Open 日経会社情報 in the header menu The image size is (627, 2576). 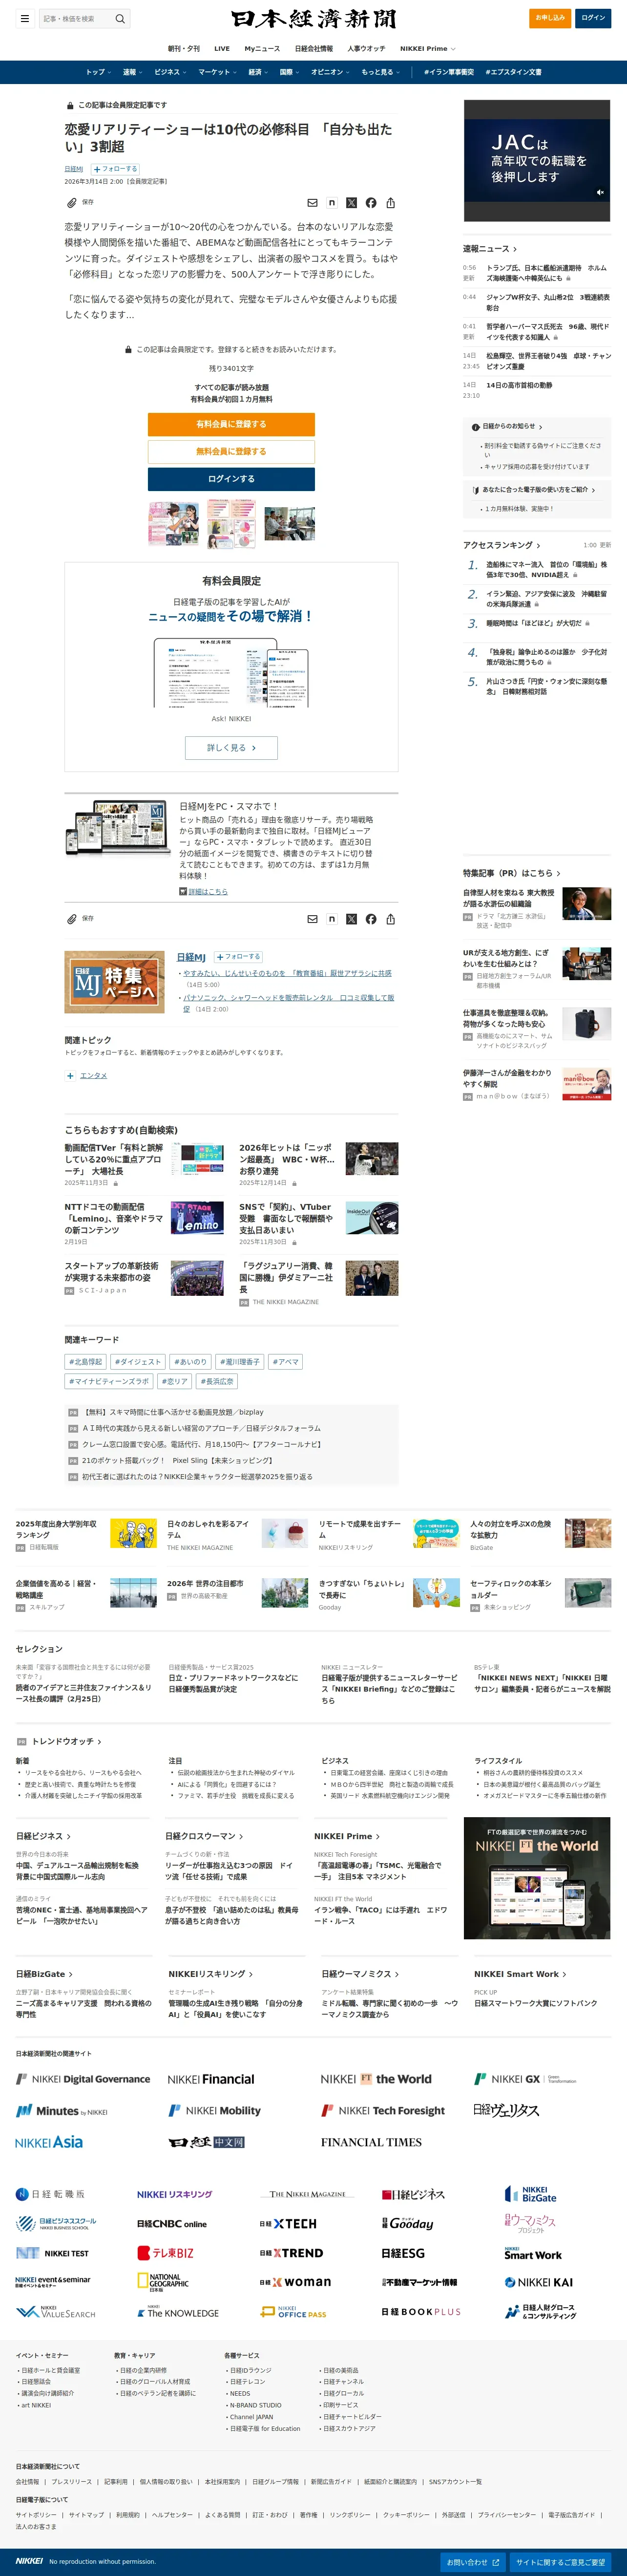coord(314,48)
